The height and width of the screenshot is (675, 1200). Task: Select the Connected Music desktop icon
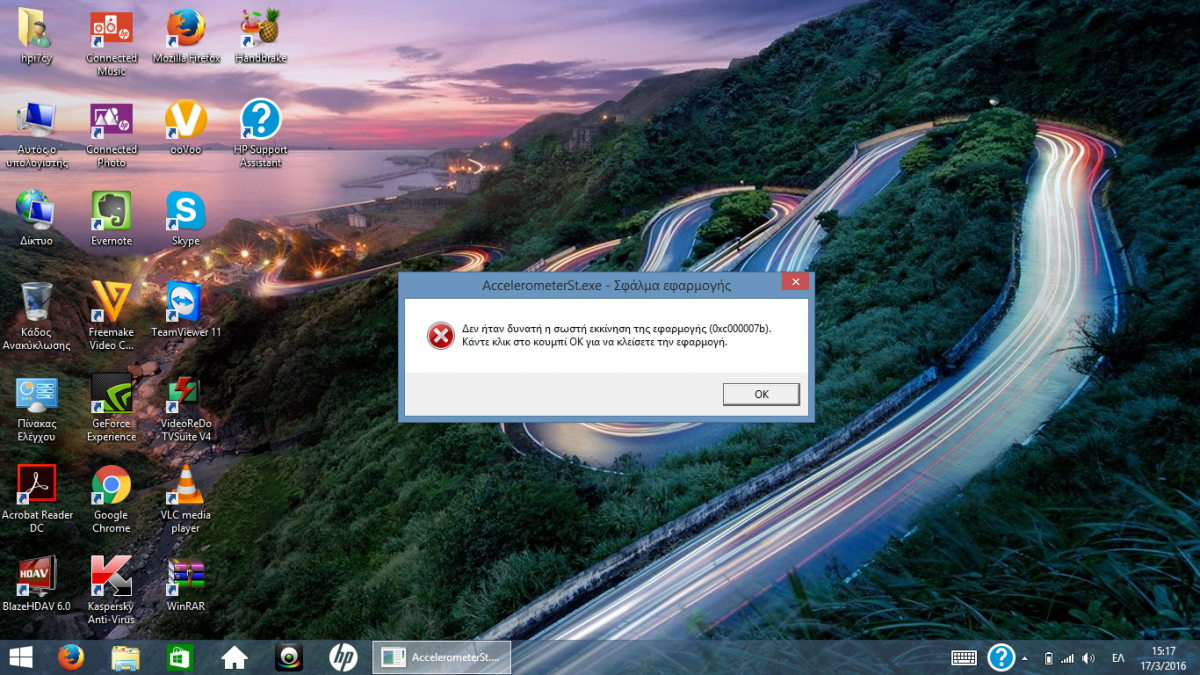coord(111,44)
